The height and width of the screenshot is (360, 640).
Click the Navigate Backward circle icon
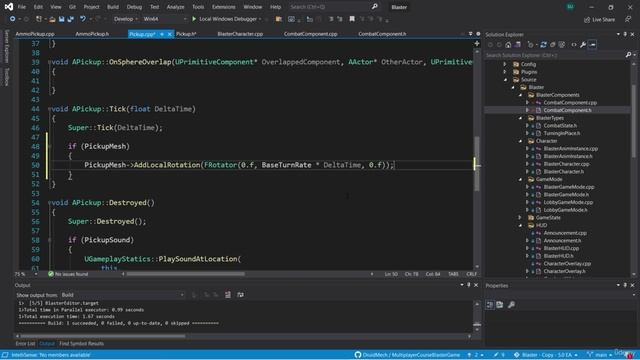pos(12,19)
